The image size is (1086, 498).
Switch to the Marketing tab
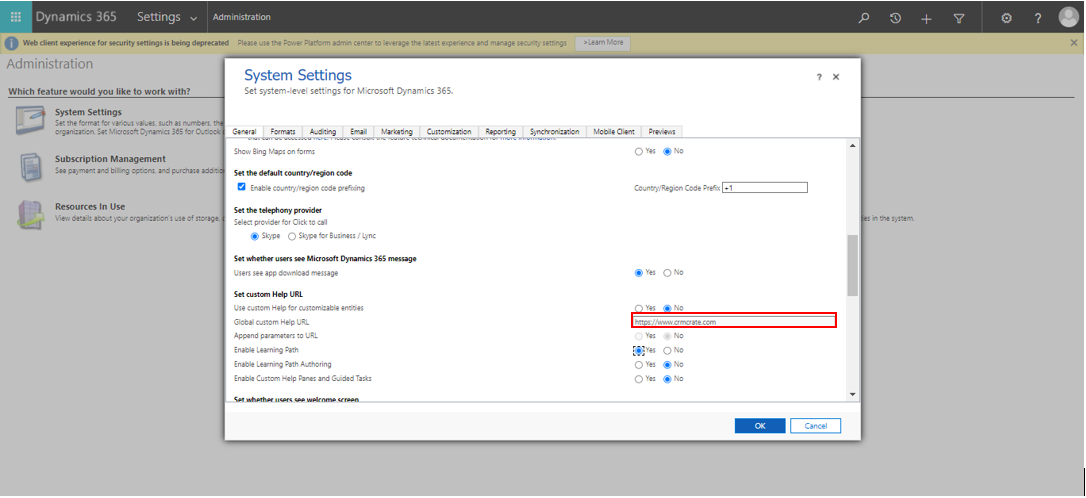coord(397,132)
